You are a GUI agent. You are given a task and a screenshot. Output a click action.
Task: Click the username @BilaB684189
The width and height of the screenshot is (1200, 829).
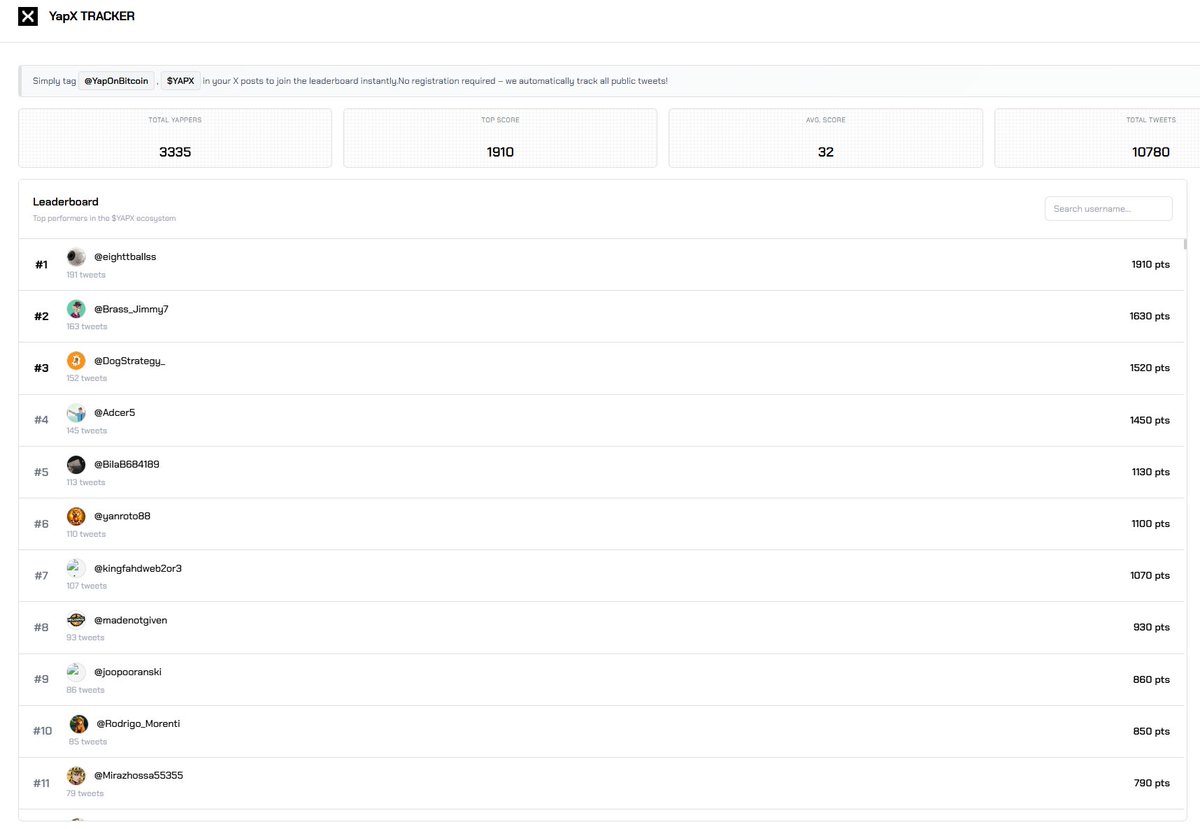(127, 465)
